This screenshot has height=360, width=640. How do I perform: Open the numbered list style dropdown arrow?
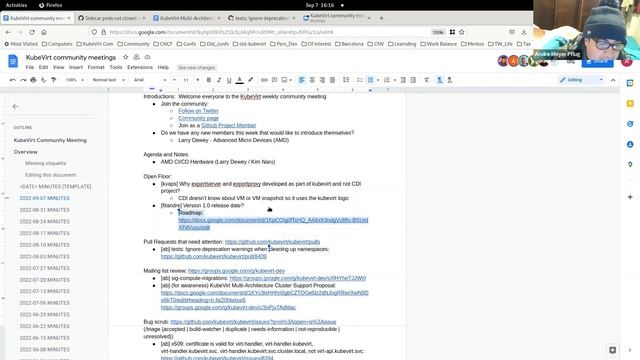coord(395,80)
